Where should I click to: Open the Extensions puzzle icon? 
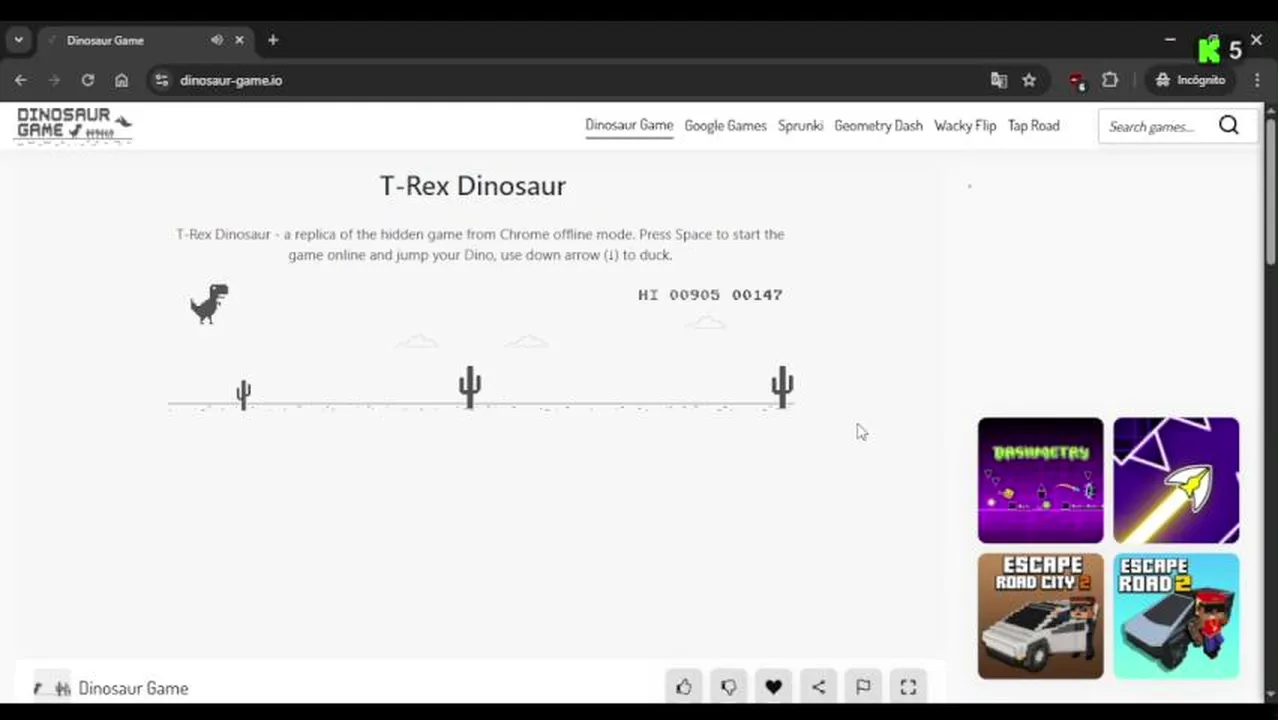coord(1110,80)
